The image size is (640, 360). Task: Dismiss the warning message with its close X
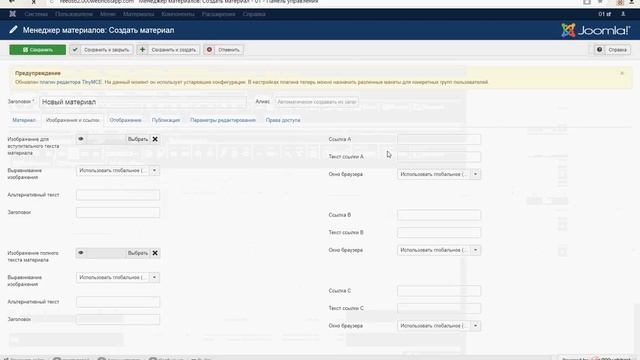tap(622, 73)
